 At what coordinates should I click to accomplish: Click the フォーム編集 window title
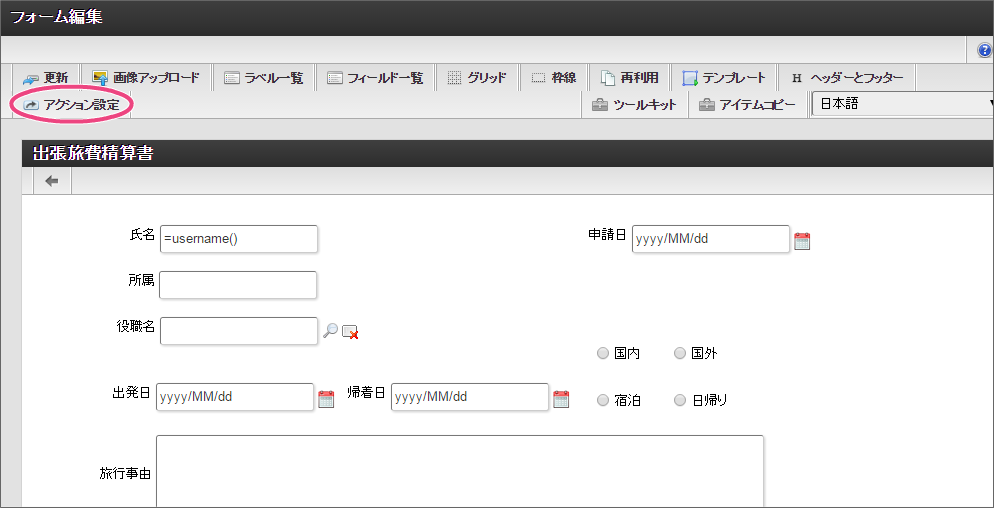pos(57,17)
